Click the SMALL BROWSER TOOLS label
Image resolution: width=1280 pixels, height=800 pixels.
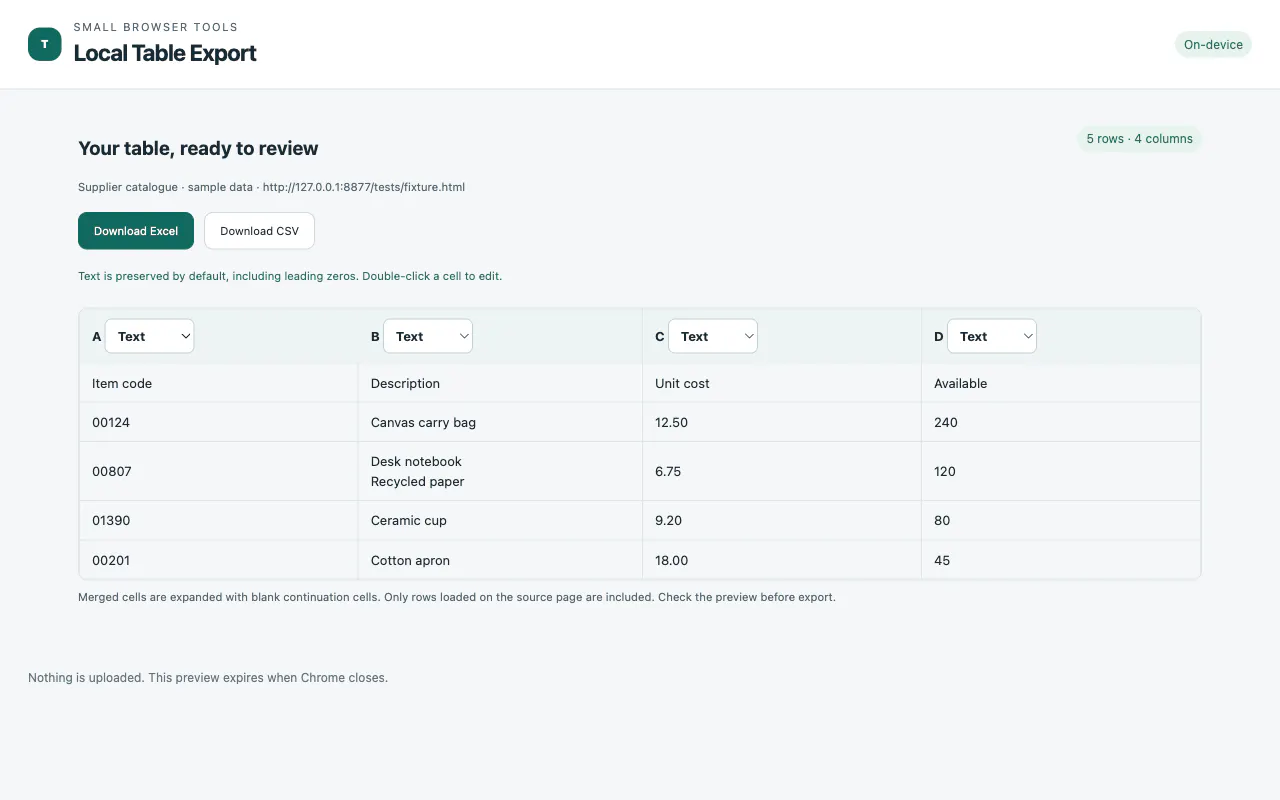156,27
